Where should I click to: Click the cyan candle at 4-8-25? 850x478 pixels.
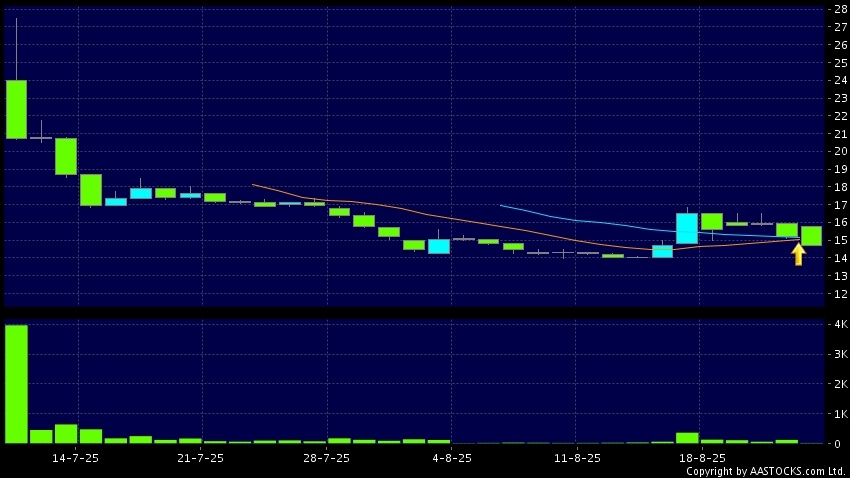point(439,247)
